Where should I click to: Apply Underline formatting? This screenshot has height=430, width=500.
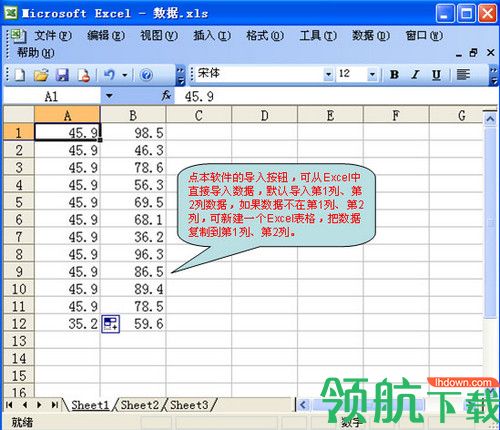tap(436, 74)
